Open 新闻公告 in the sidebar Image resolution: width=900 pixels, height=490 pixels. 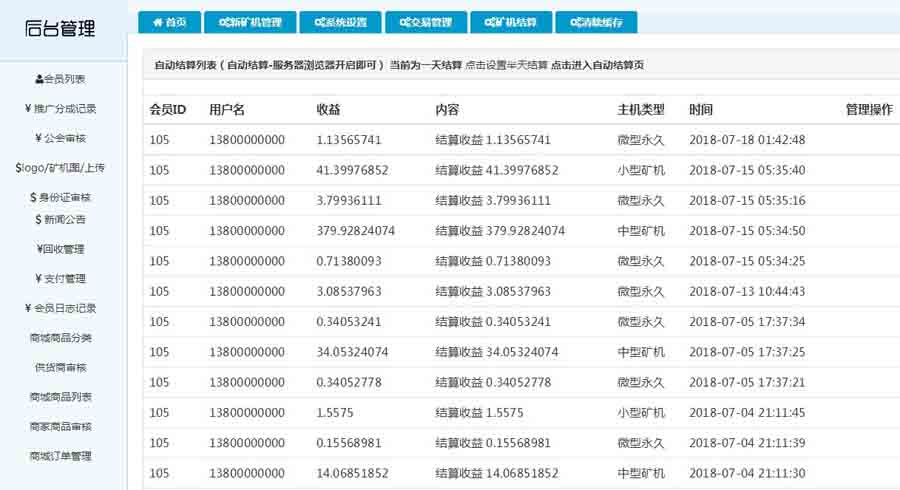(63, 219)
